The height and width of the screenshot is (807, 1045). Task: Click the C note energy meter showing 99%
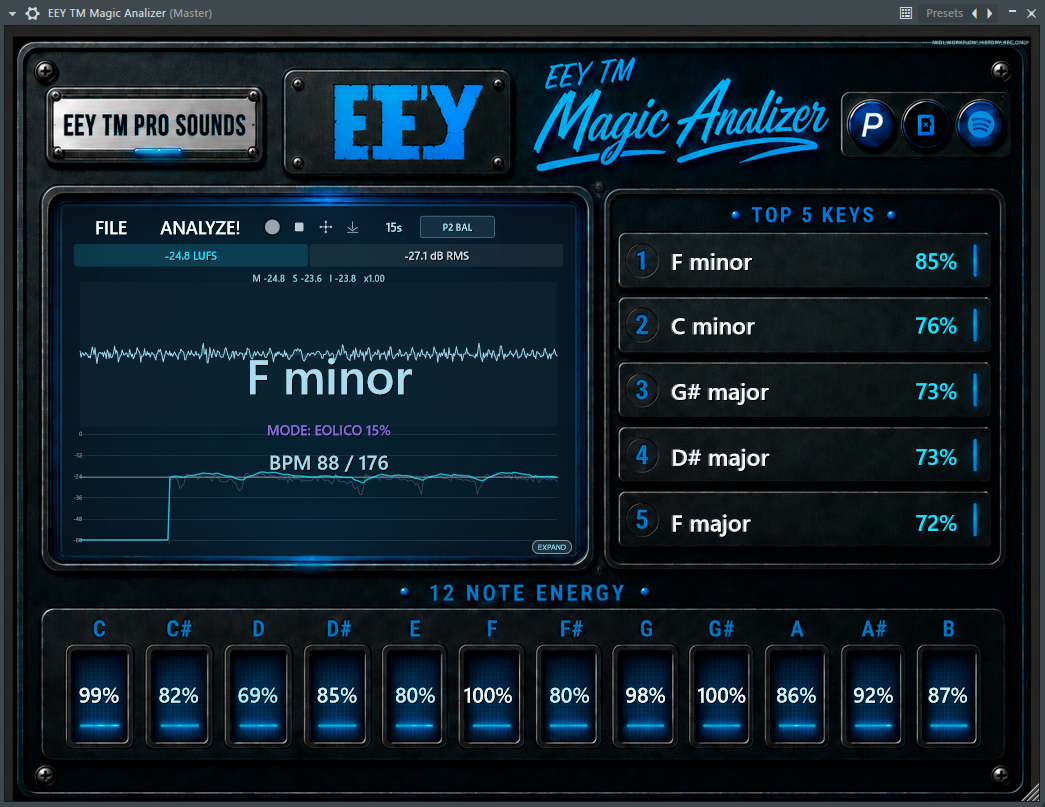[x=99, y=694]
